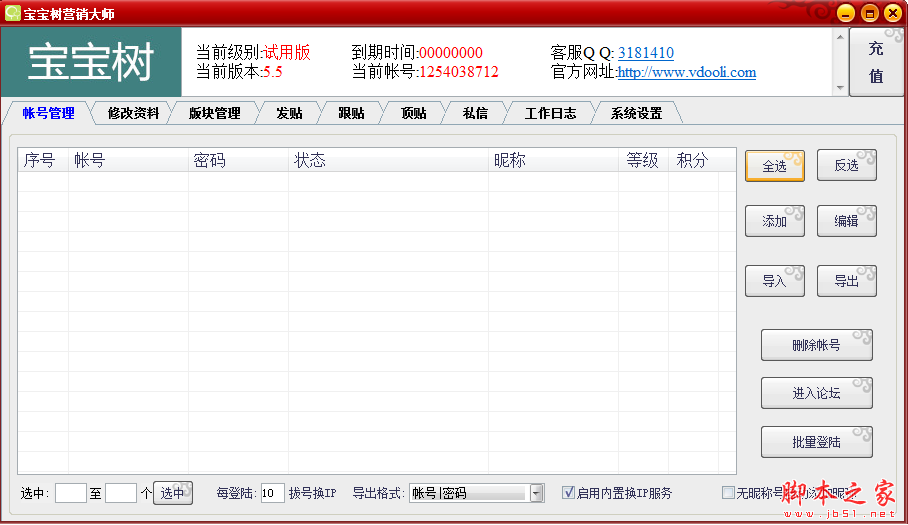Viewport: 908px width, 525px height.
Task: Toggle the 无昵称号 checkbox
Action: coord(728,493)
